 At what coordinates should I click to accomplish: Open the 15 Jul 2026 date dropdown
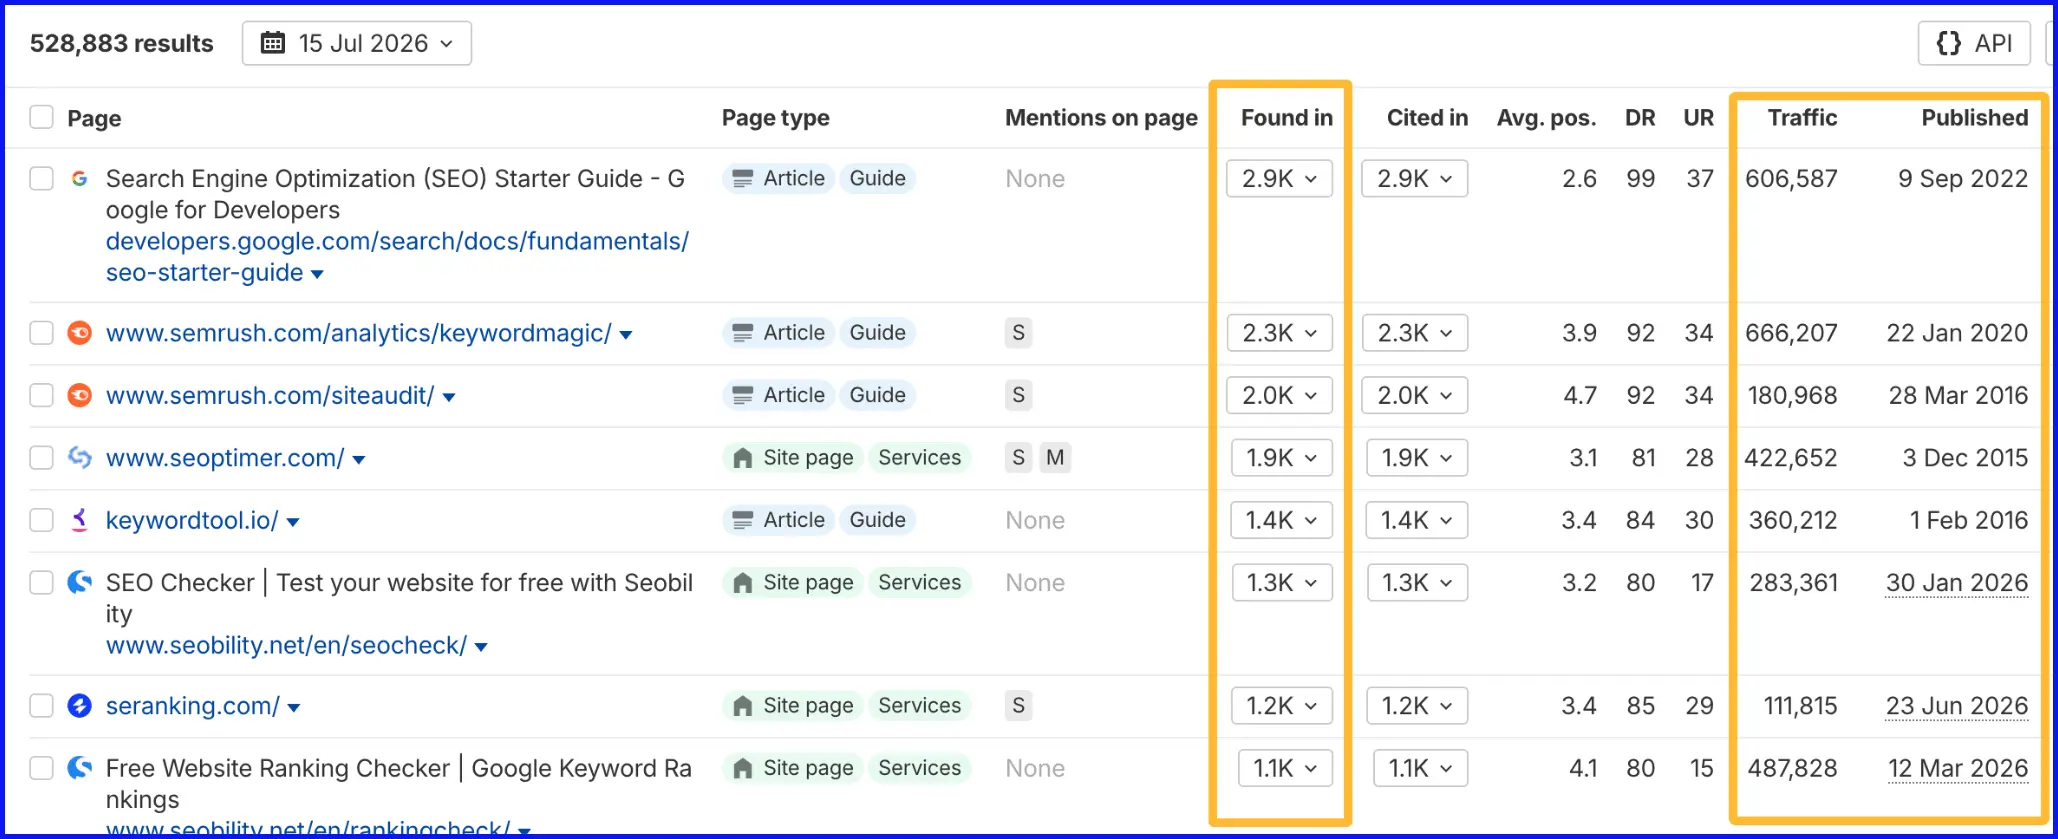[x=357, y=43]
